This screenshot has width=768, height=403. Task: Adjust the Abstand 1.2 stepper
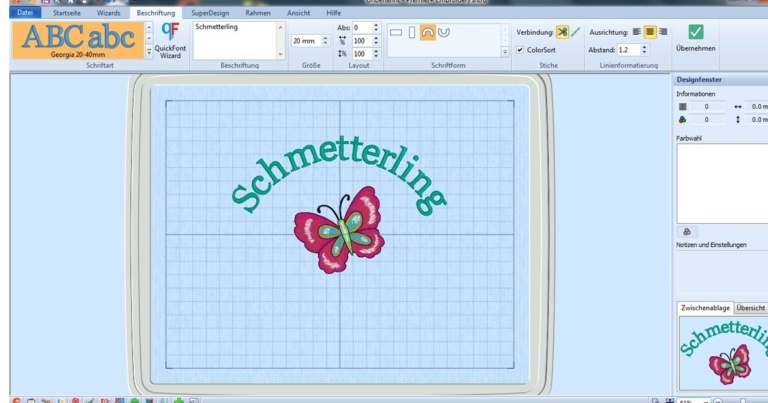(644, 49)
